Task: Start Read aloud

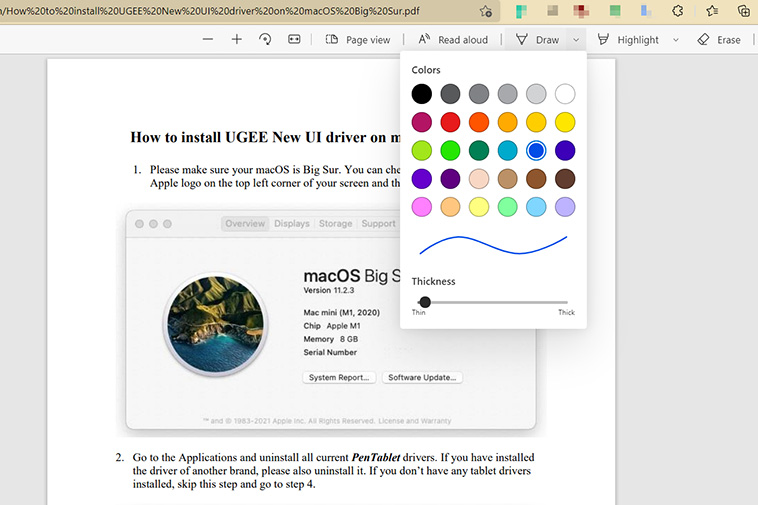Action: [x=453, y=40]
